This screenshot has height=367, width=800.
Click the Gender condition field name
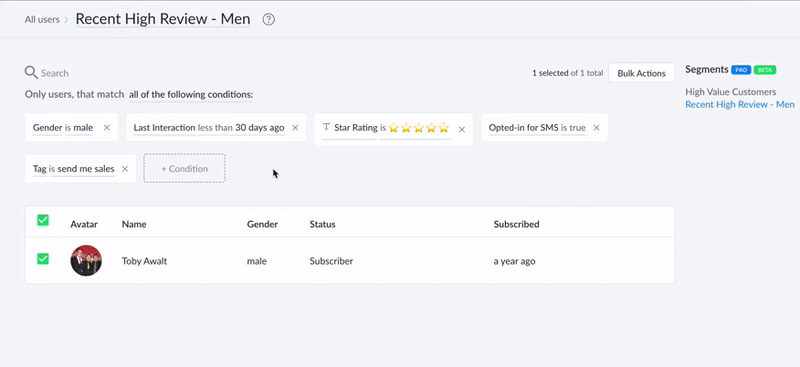click(47, 128)
